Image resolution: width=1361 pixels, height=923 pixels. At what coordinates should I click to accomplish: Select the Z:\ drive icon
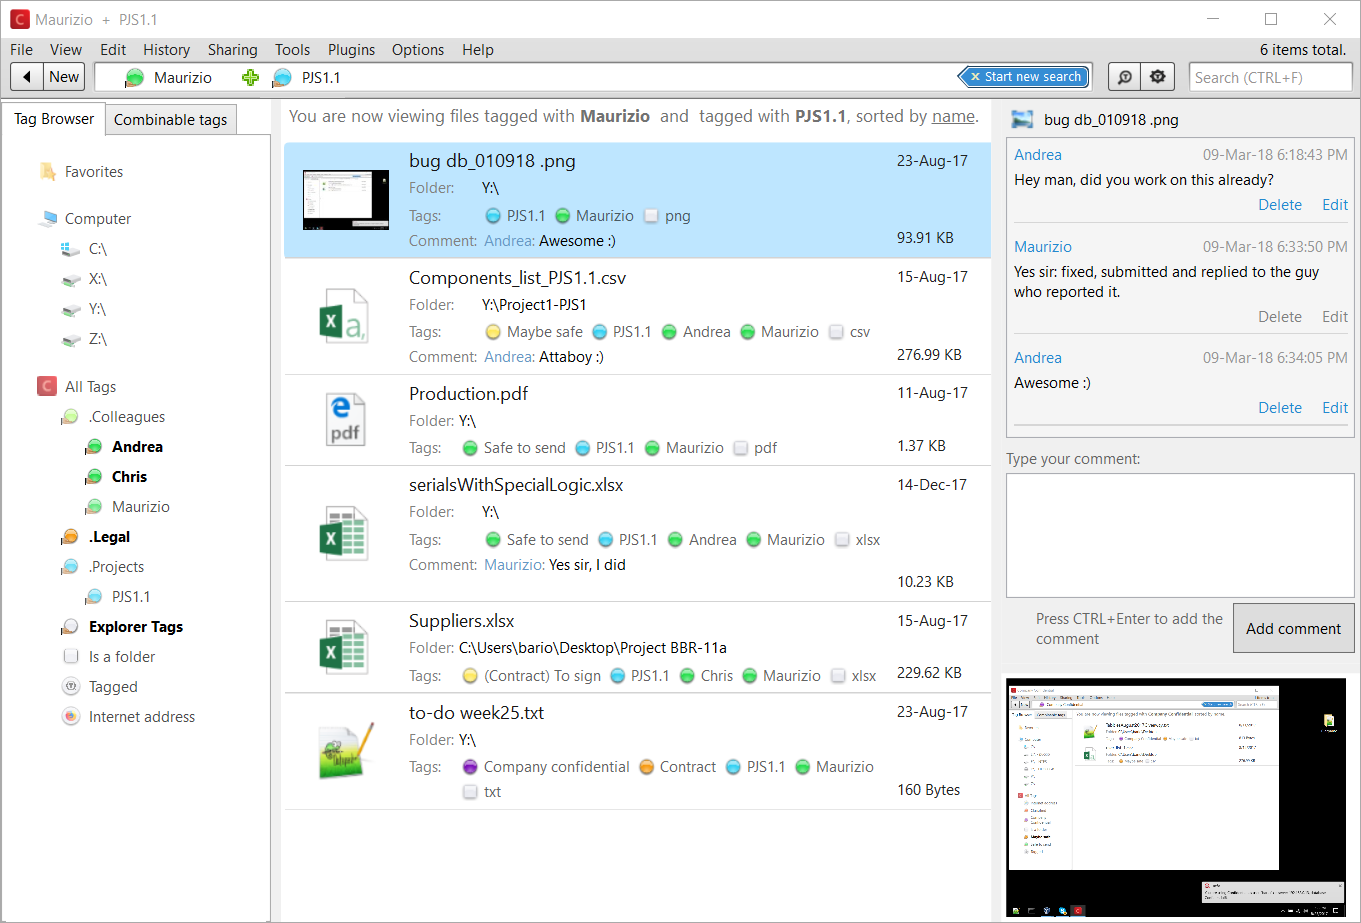[x=70, y=339]
